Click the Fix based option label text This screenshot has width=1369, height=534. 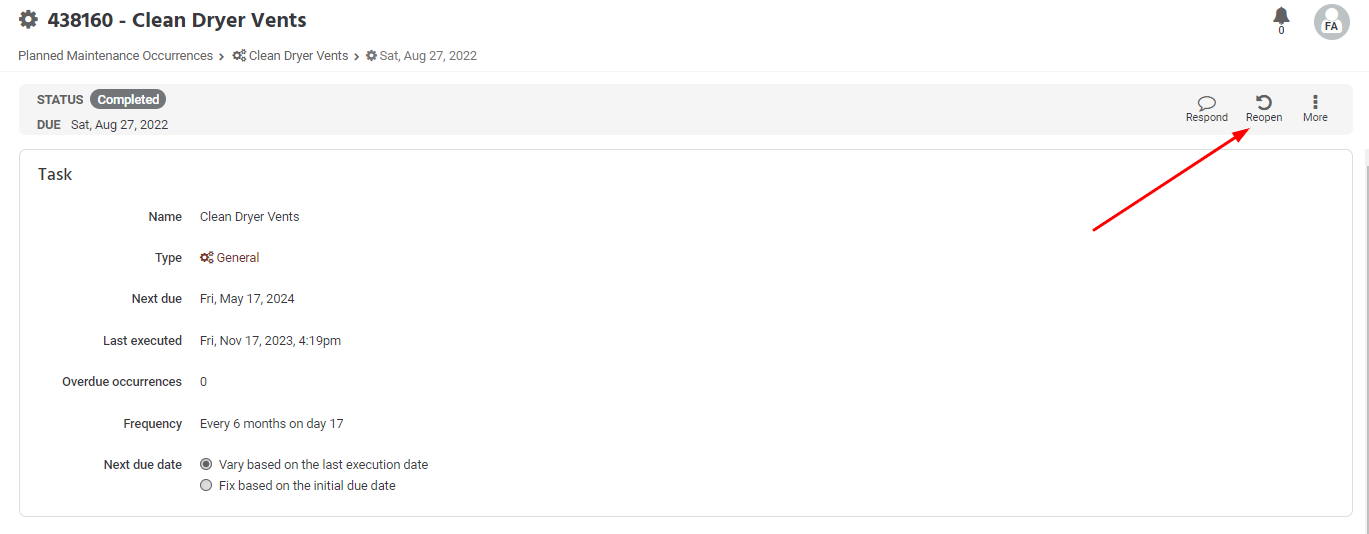click(x=307, y=486)
